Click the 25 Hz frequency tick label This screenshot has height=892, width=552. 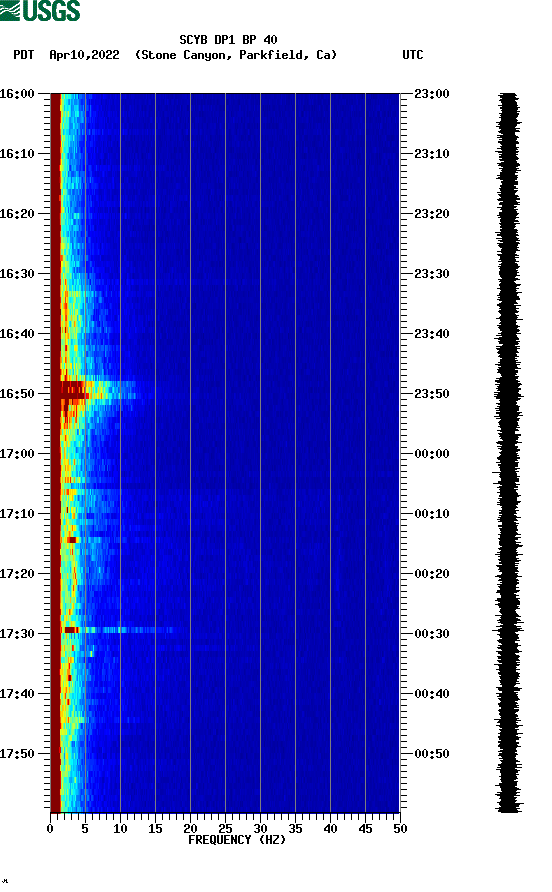point(225,829)
